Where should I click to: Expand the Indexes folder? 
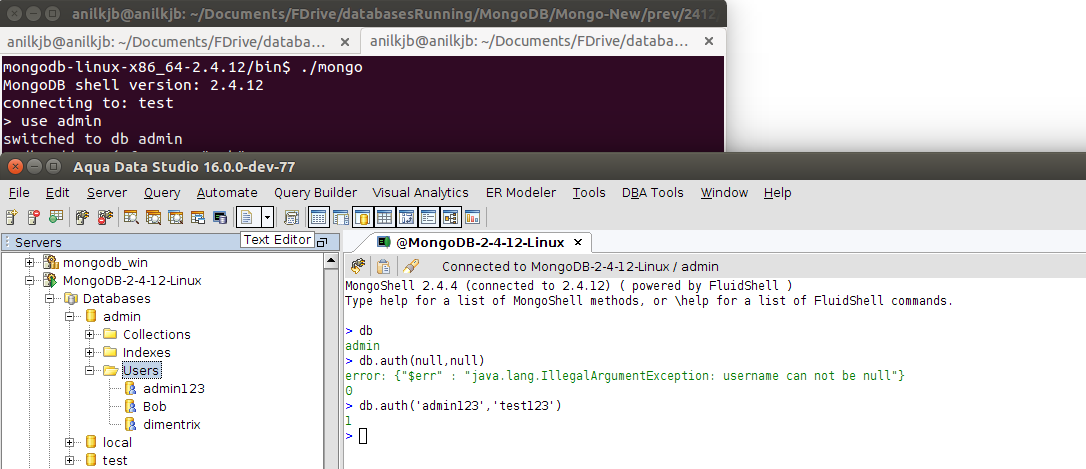[x=90, y=353]
